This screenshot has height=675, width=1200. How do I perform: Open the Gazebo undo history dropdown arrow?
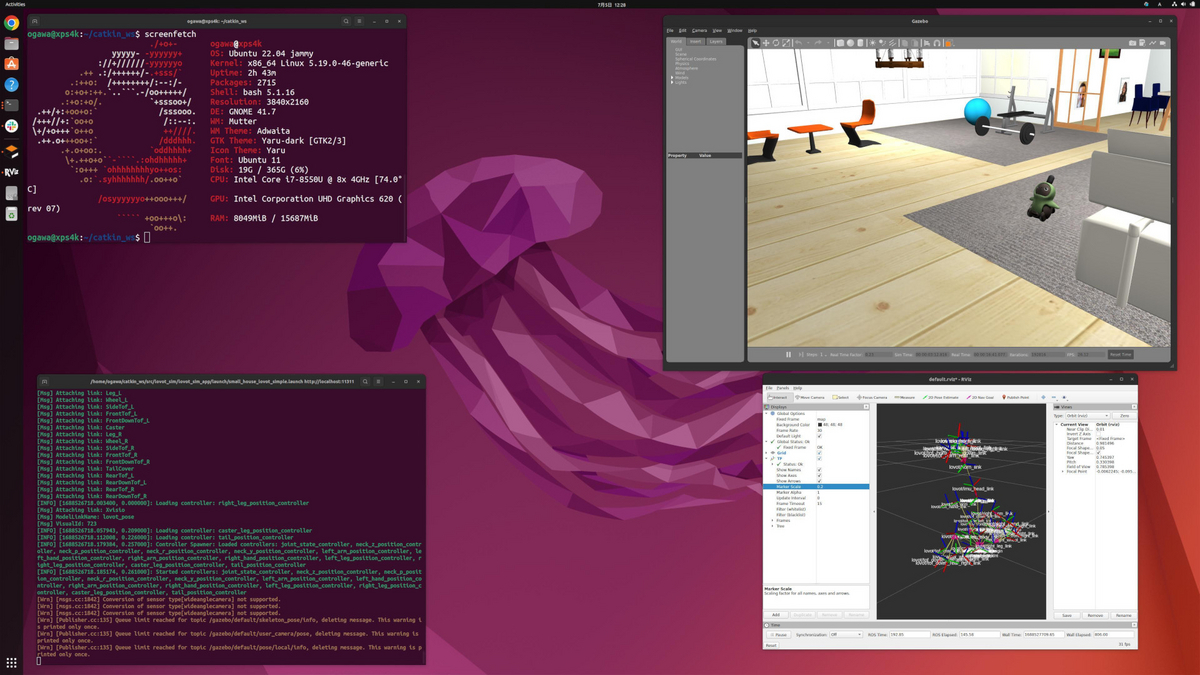pyautogui.click(x=808, y=43)
